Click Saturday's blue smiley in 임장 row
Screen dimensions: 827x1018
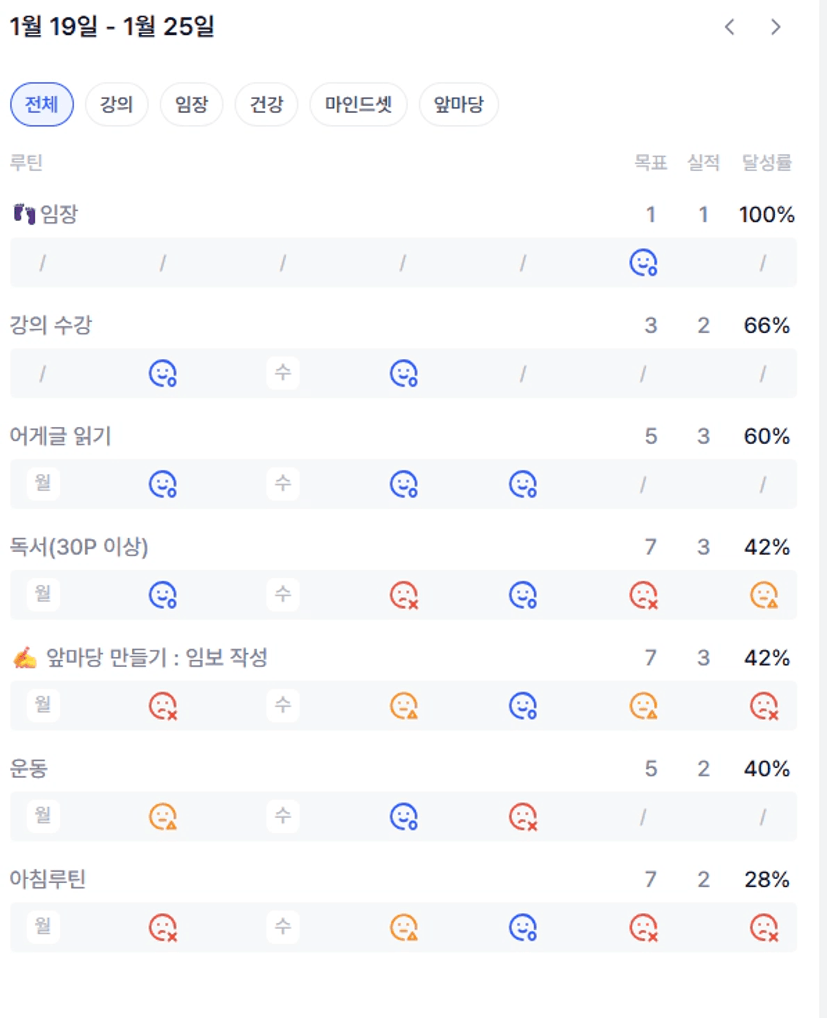click(x=643, y=263)
